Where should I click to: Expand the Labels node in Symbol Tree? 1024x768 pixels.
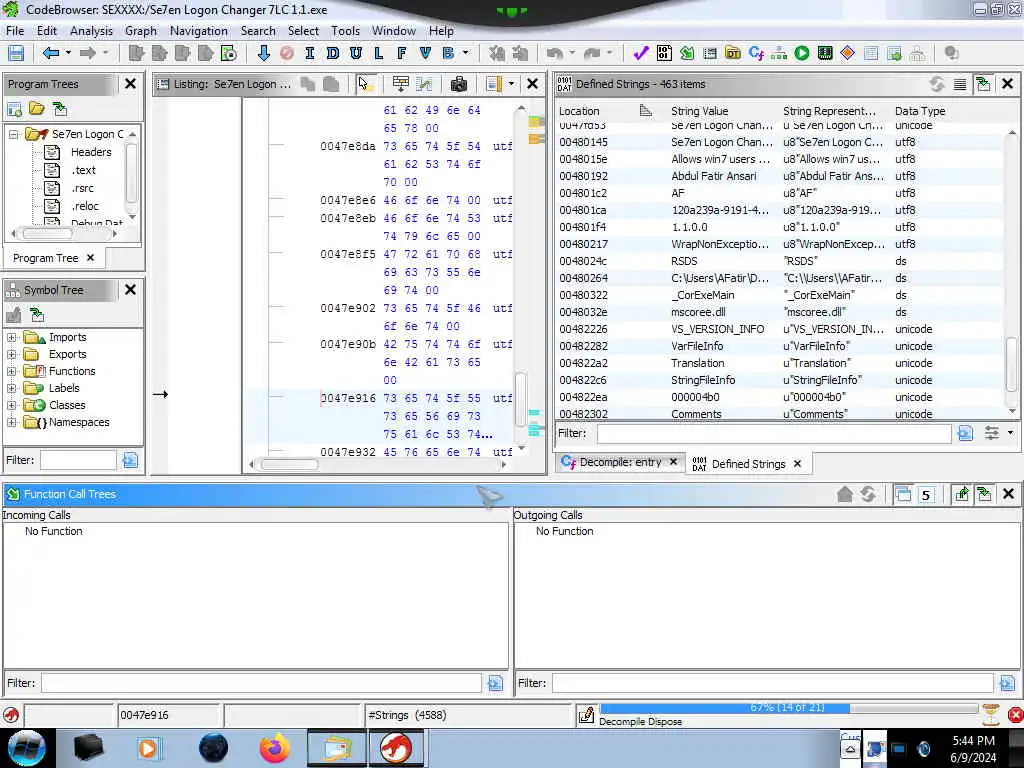tap(12, 389)
